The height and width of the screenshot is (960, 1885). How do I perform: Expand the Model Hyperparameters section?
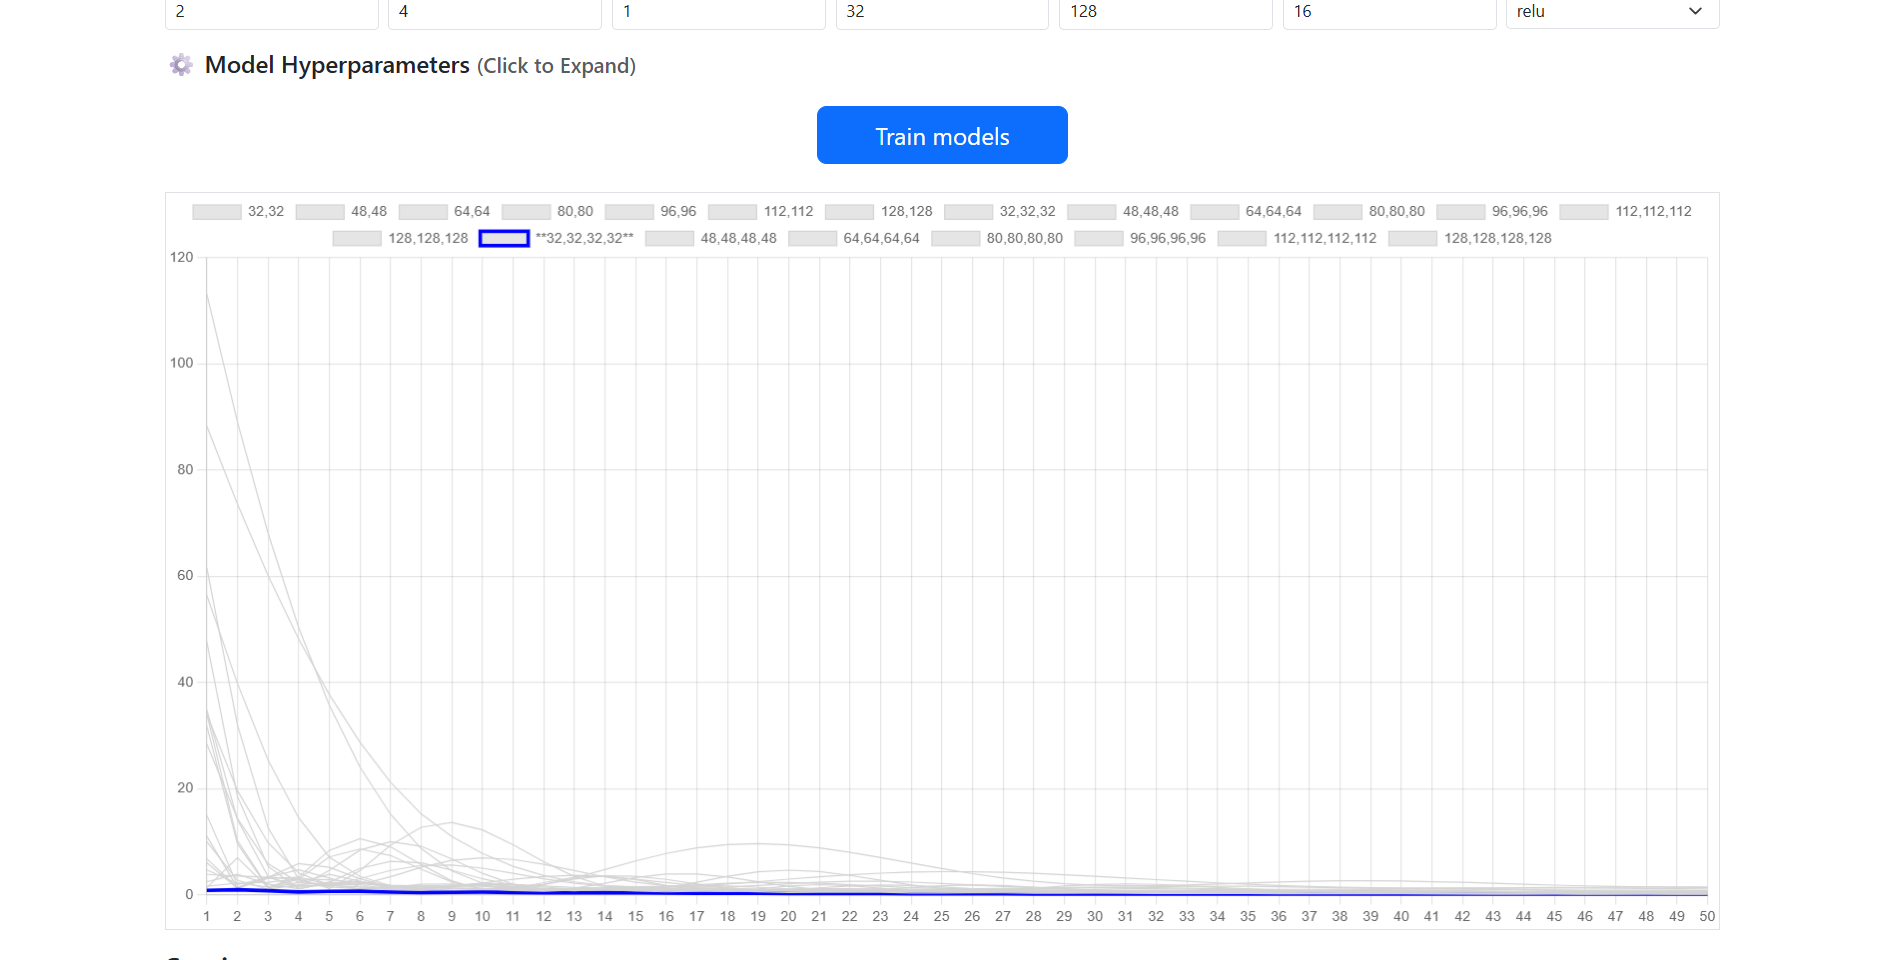420,65
